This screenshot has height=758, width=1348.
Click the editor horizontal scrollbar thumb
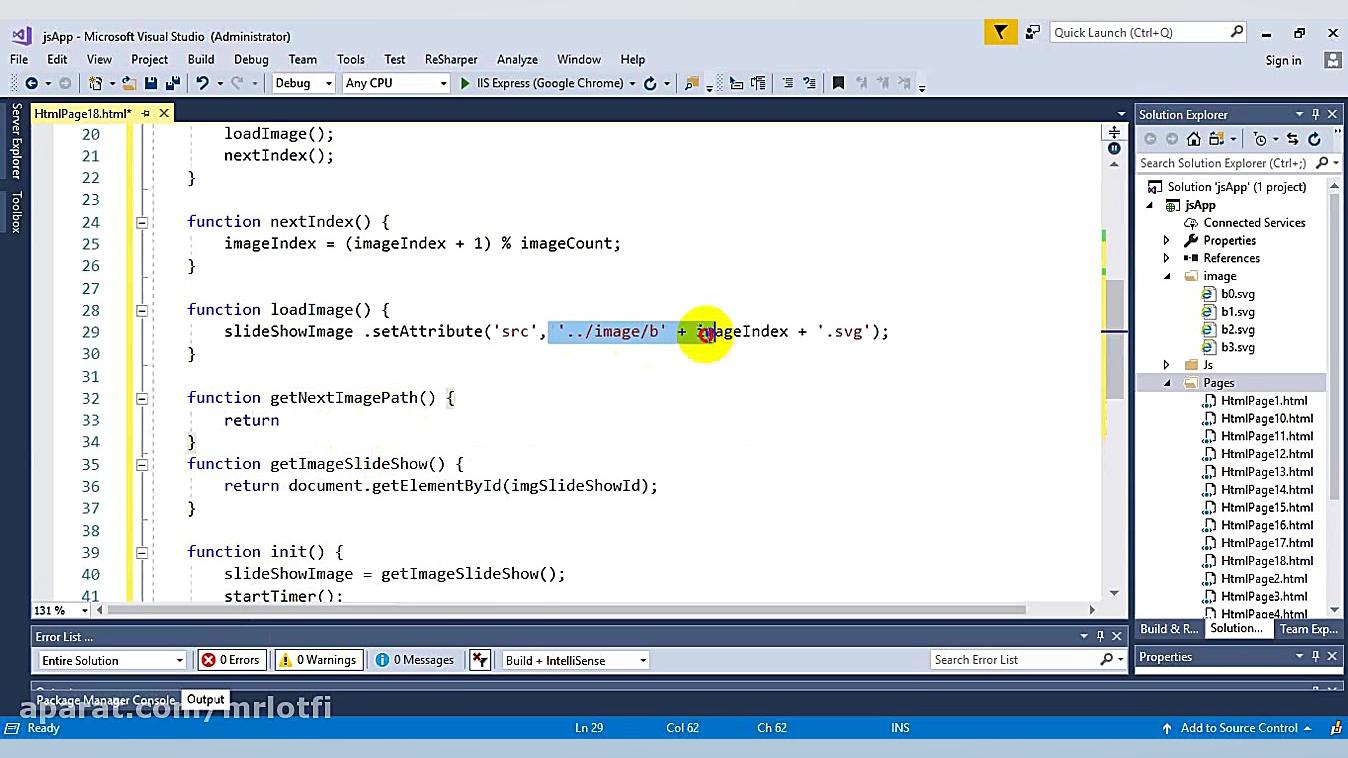pyautogui.click(x=567, y=610)
